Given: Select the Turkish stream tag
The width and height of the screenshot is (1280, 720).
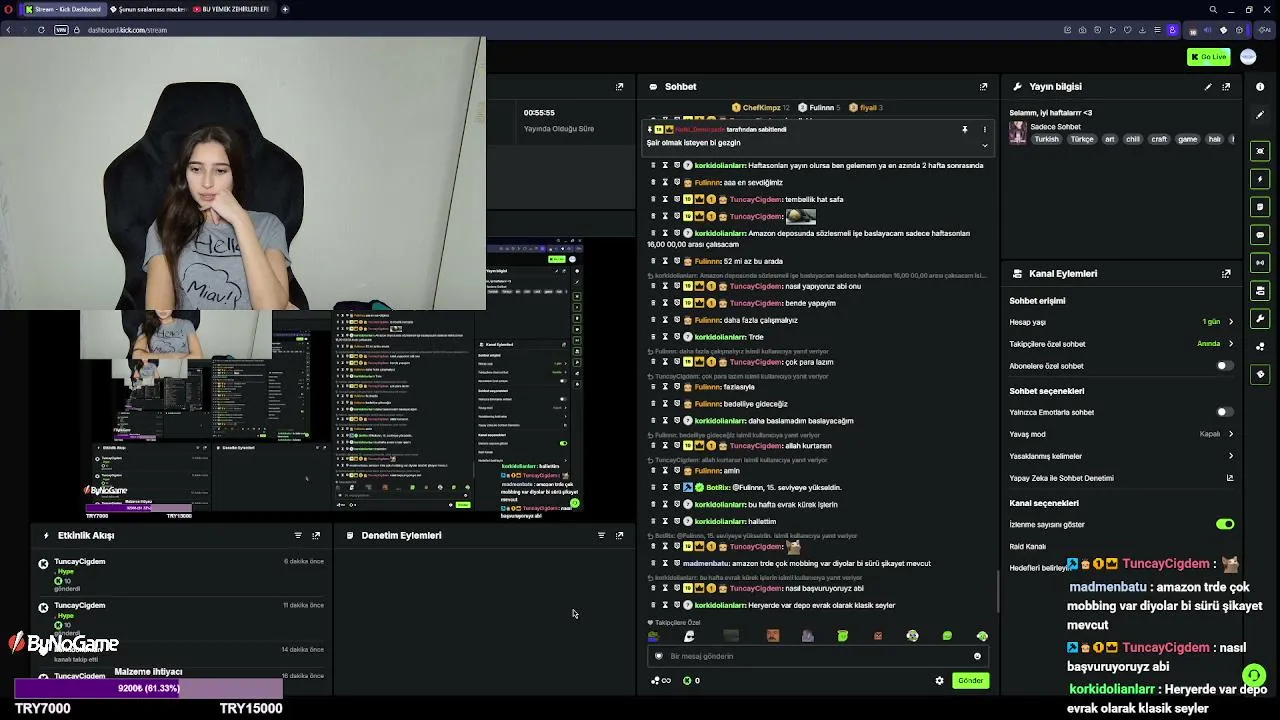Looking at the screenshot, I should point(1046,140).
